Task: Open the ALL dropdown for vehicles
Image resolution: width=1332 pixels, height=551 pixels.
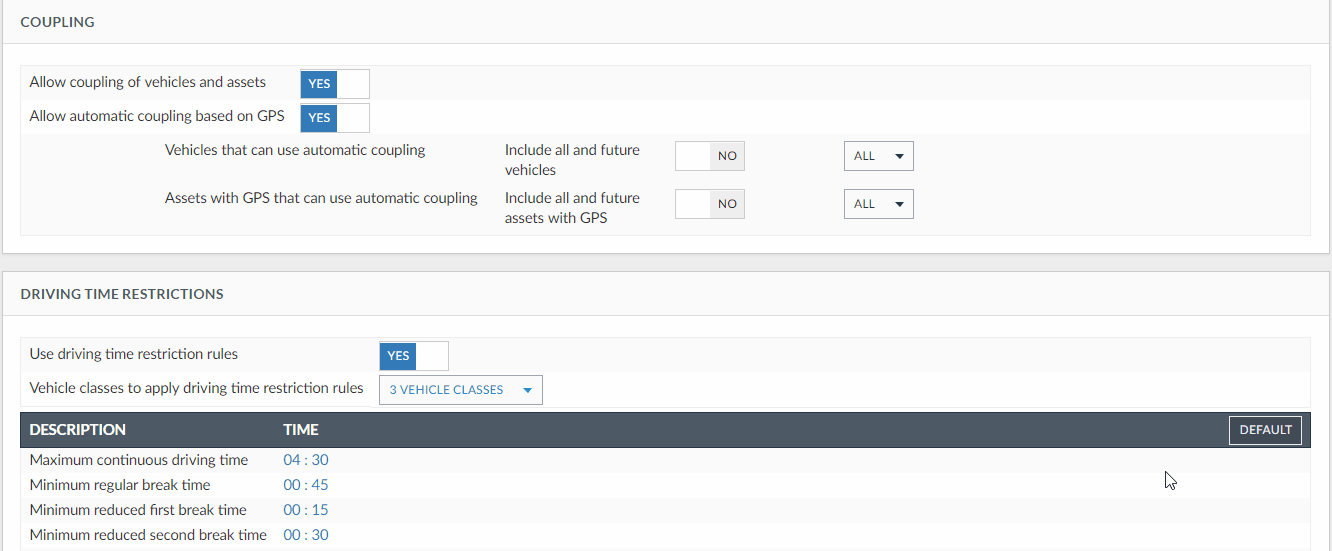Action: point(878,156)
